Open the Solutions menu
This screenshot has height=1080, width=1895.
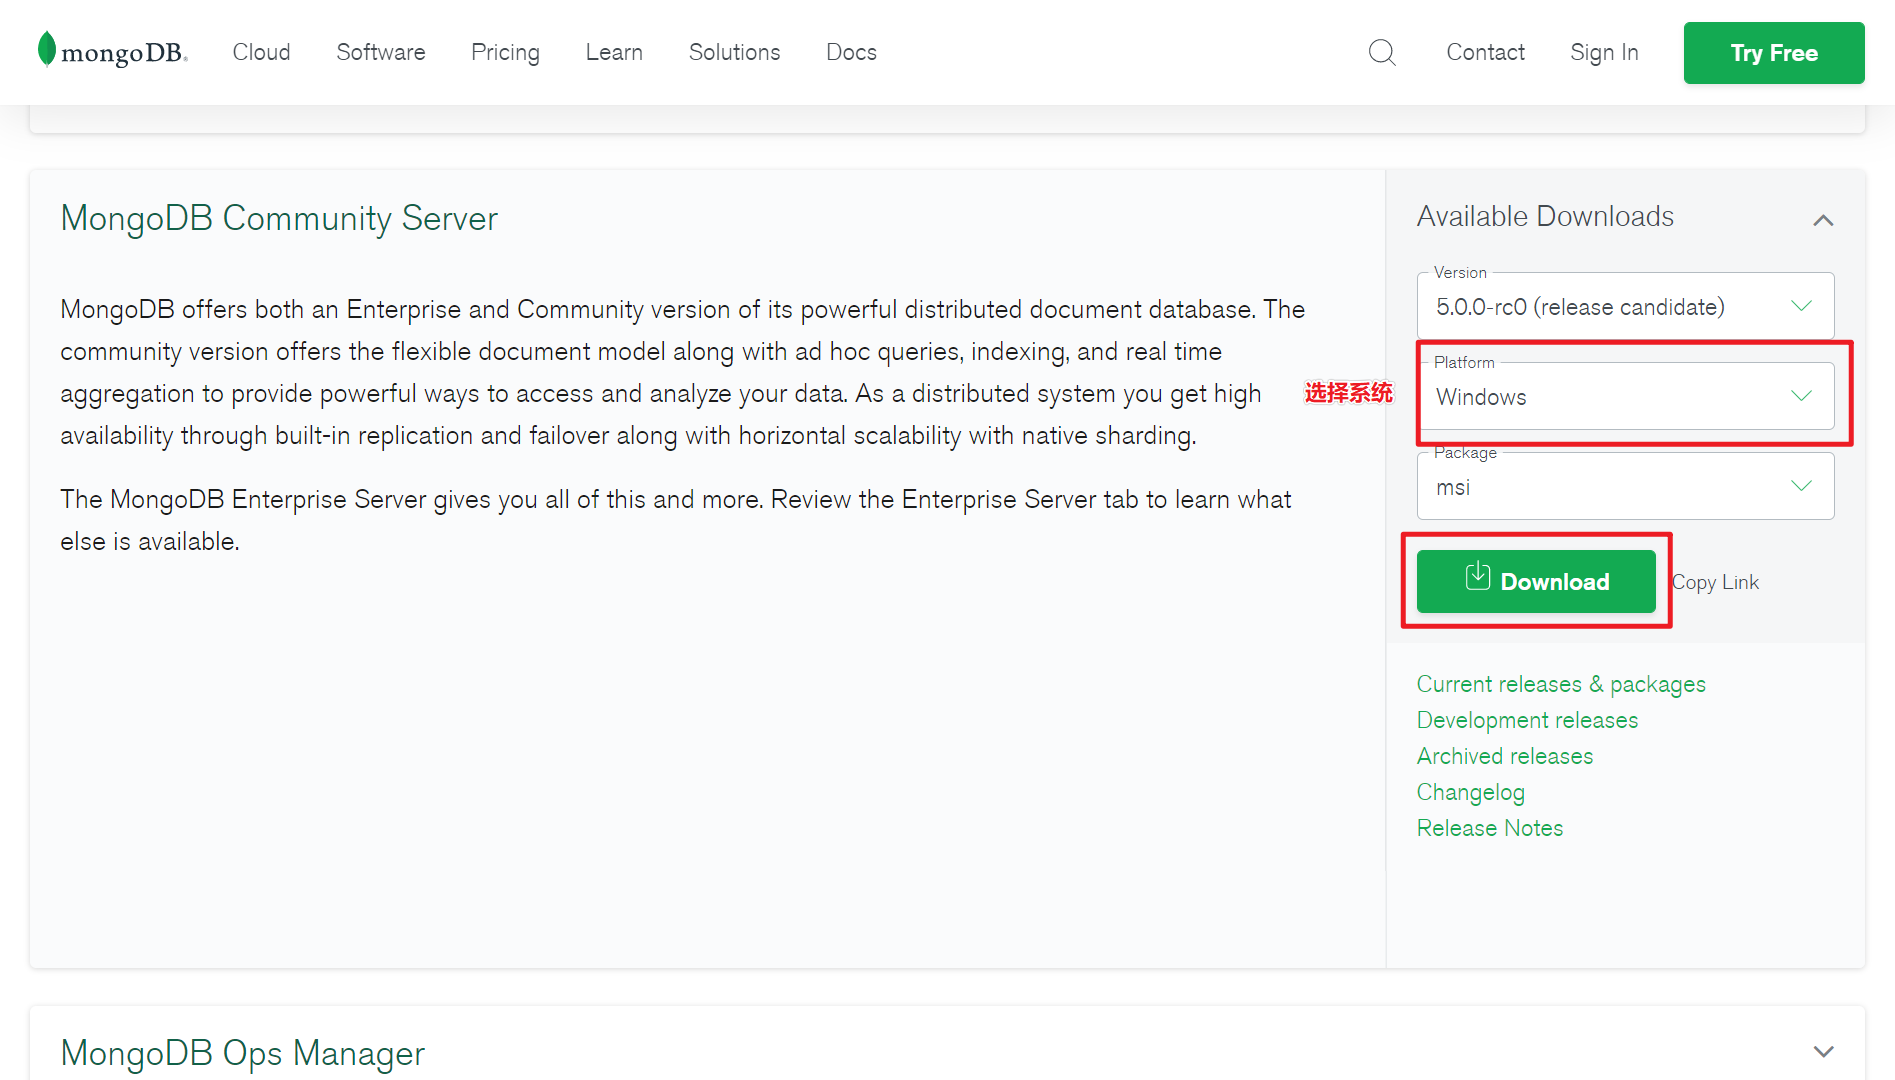click(x=734, y=52)
